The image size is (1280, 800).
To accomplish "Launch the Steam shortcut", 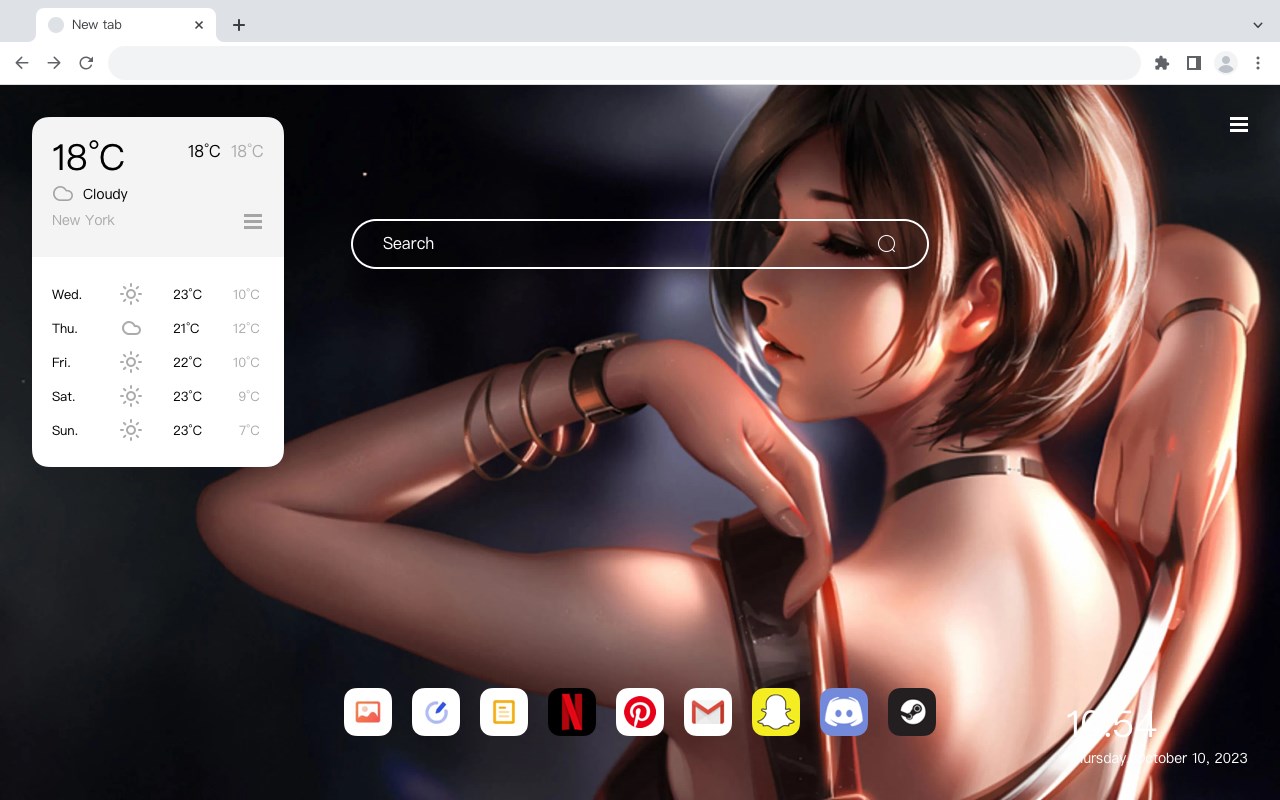I will click(912, 712).
